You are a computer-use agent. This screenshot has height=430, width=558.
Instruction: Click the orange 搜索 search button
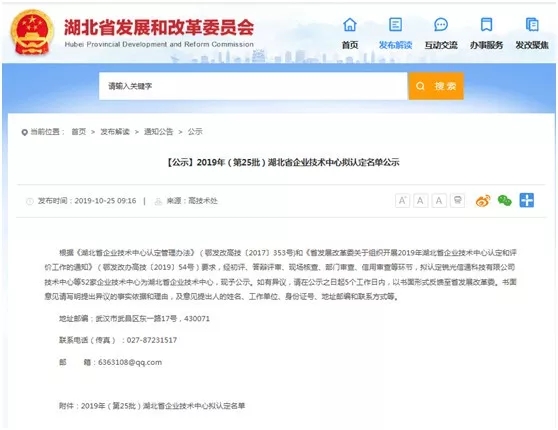[436, 86]
